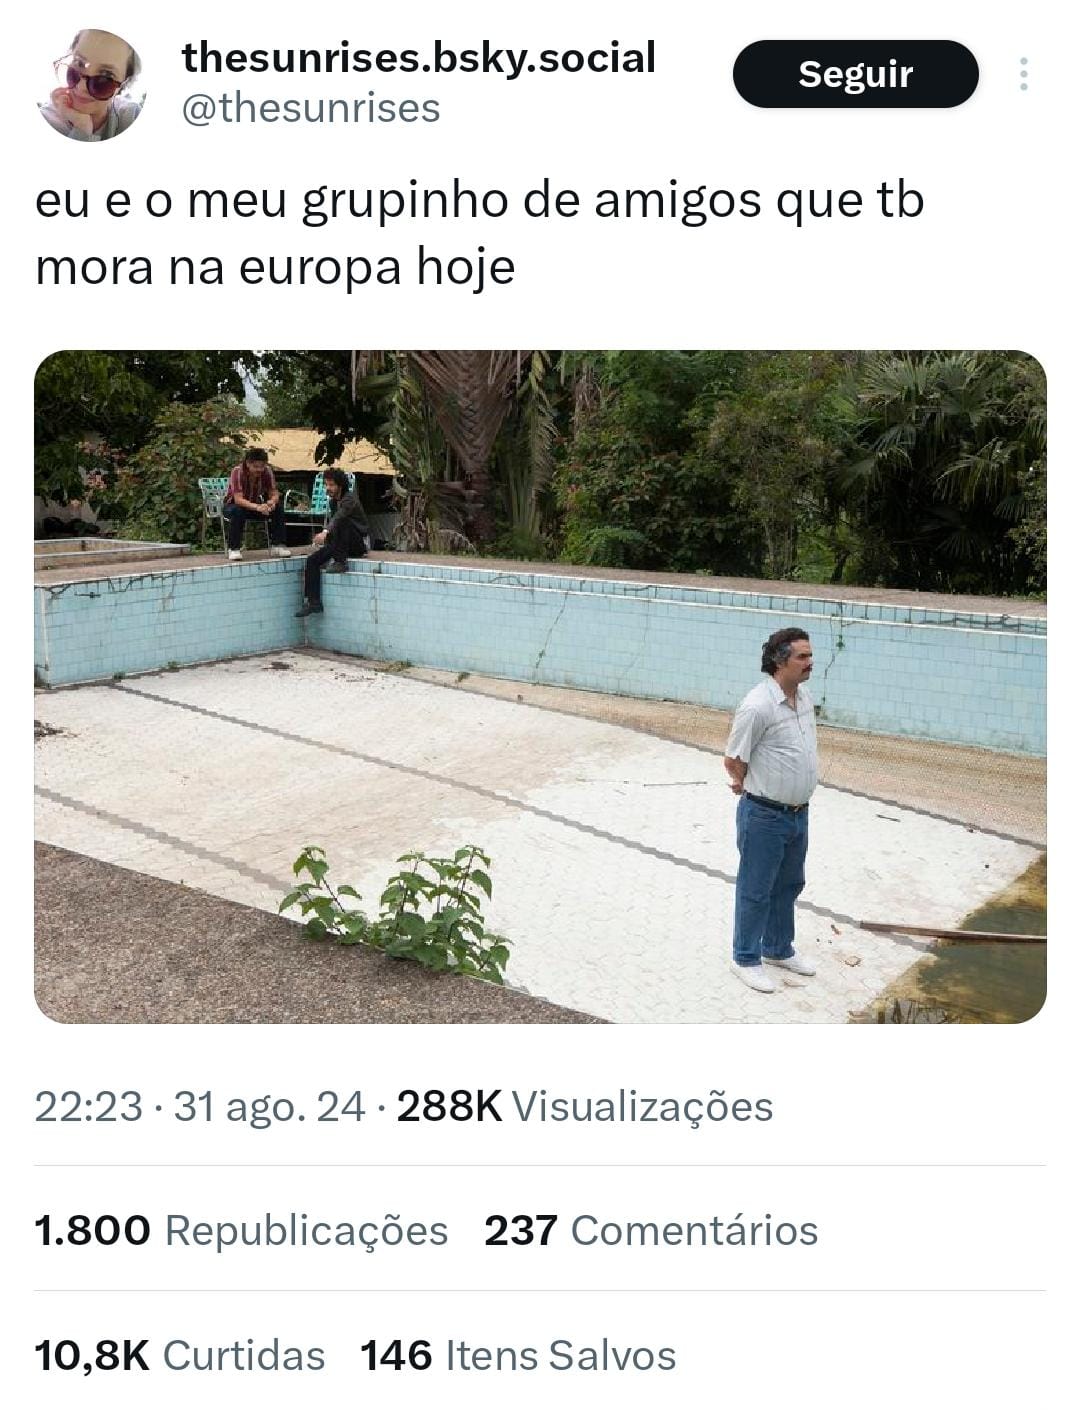Show the 10,8K Curtidas list
This screenshot has width=1080, height=1410.
point(180,1355)
